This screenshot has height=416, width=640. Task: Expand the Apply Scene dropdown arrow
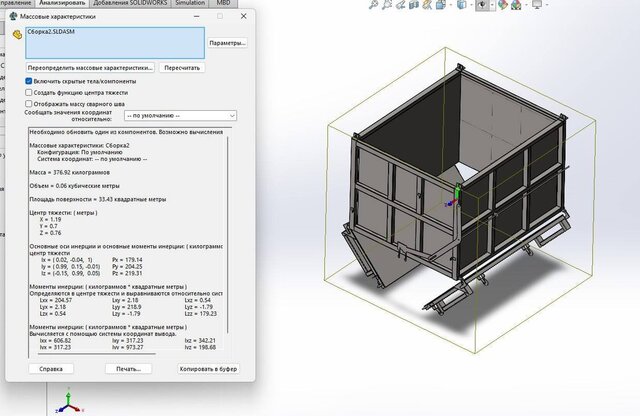pyautogui.click(x=526, y=5)
